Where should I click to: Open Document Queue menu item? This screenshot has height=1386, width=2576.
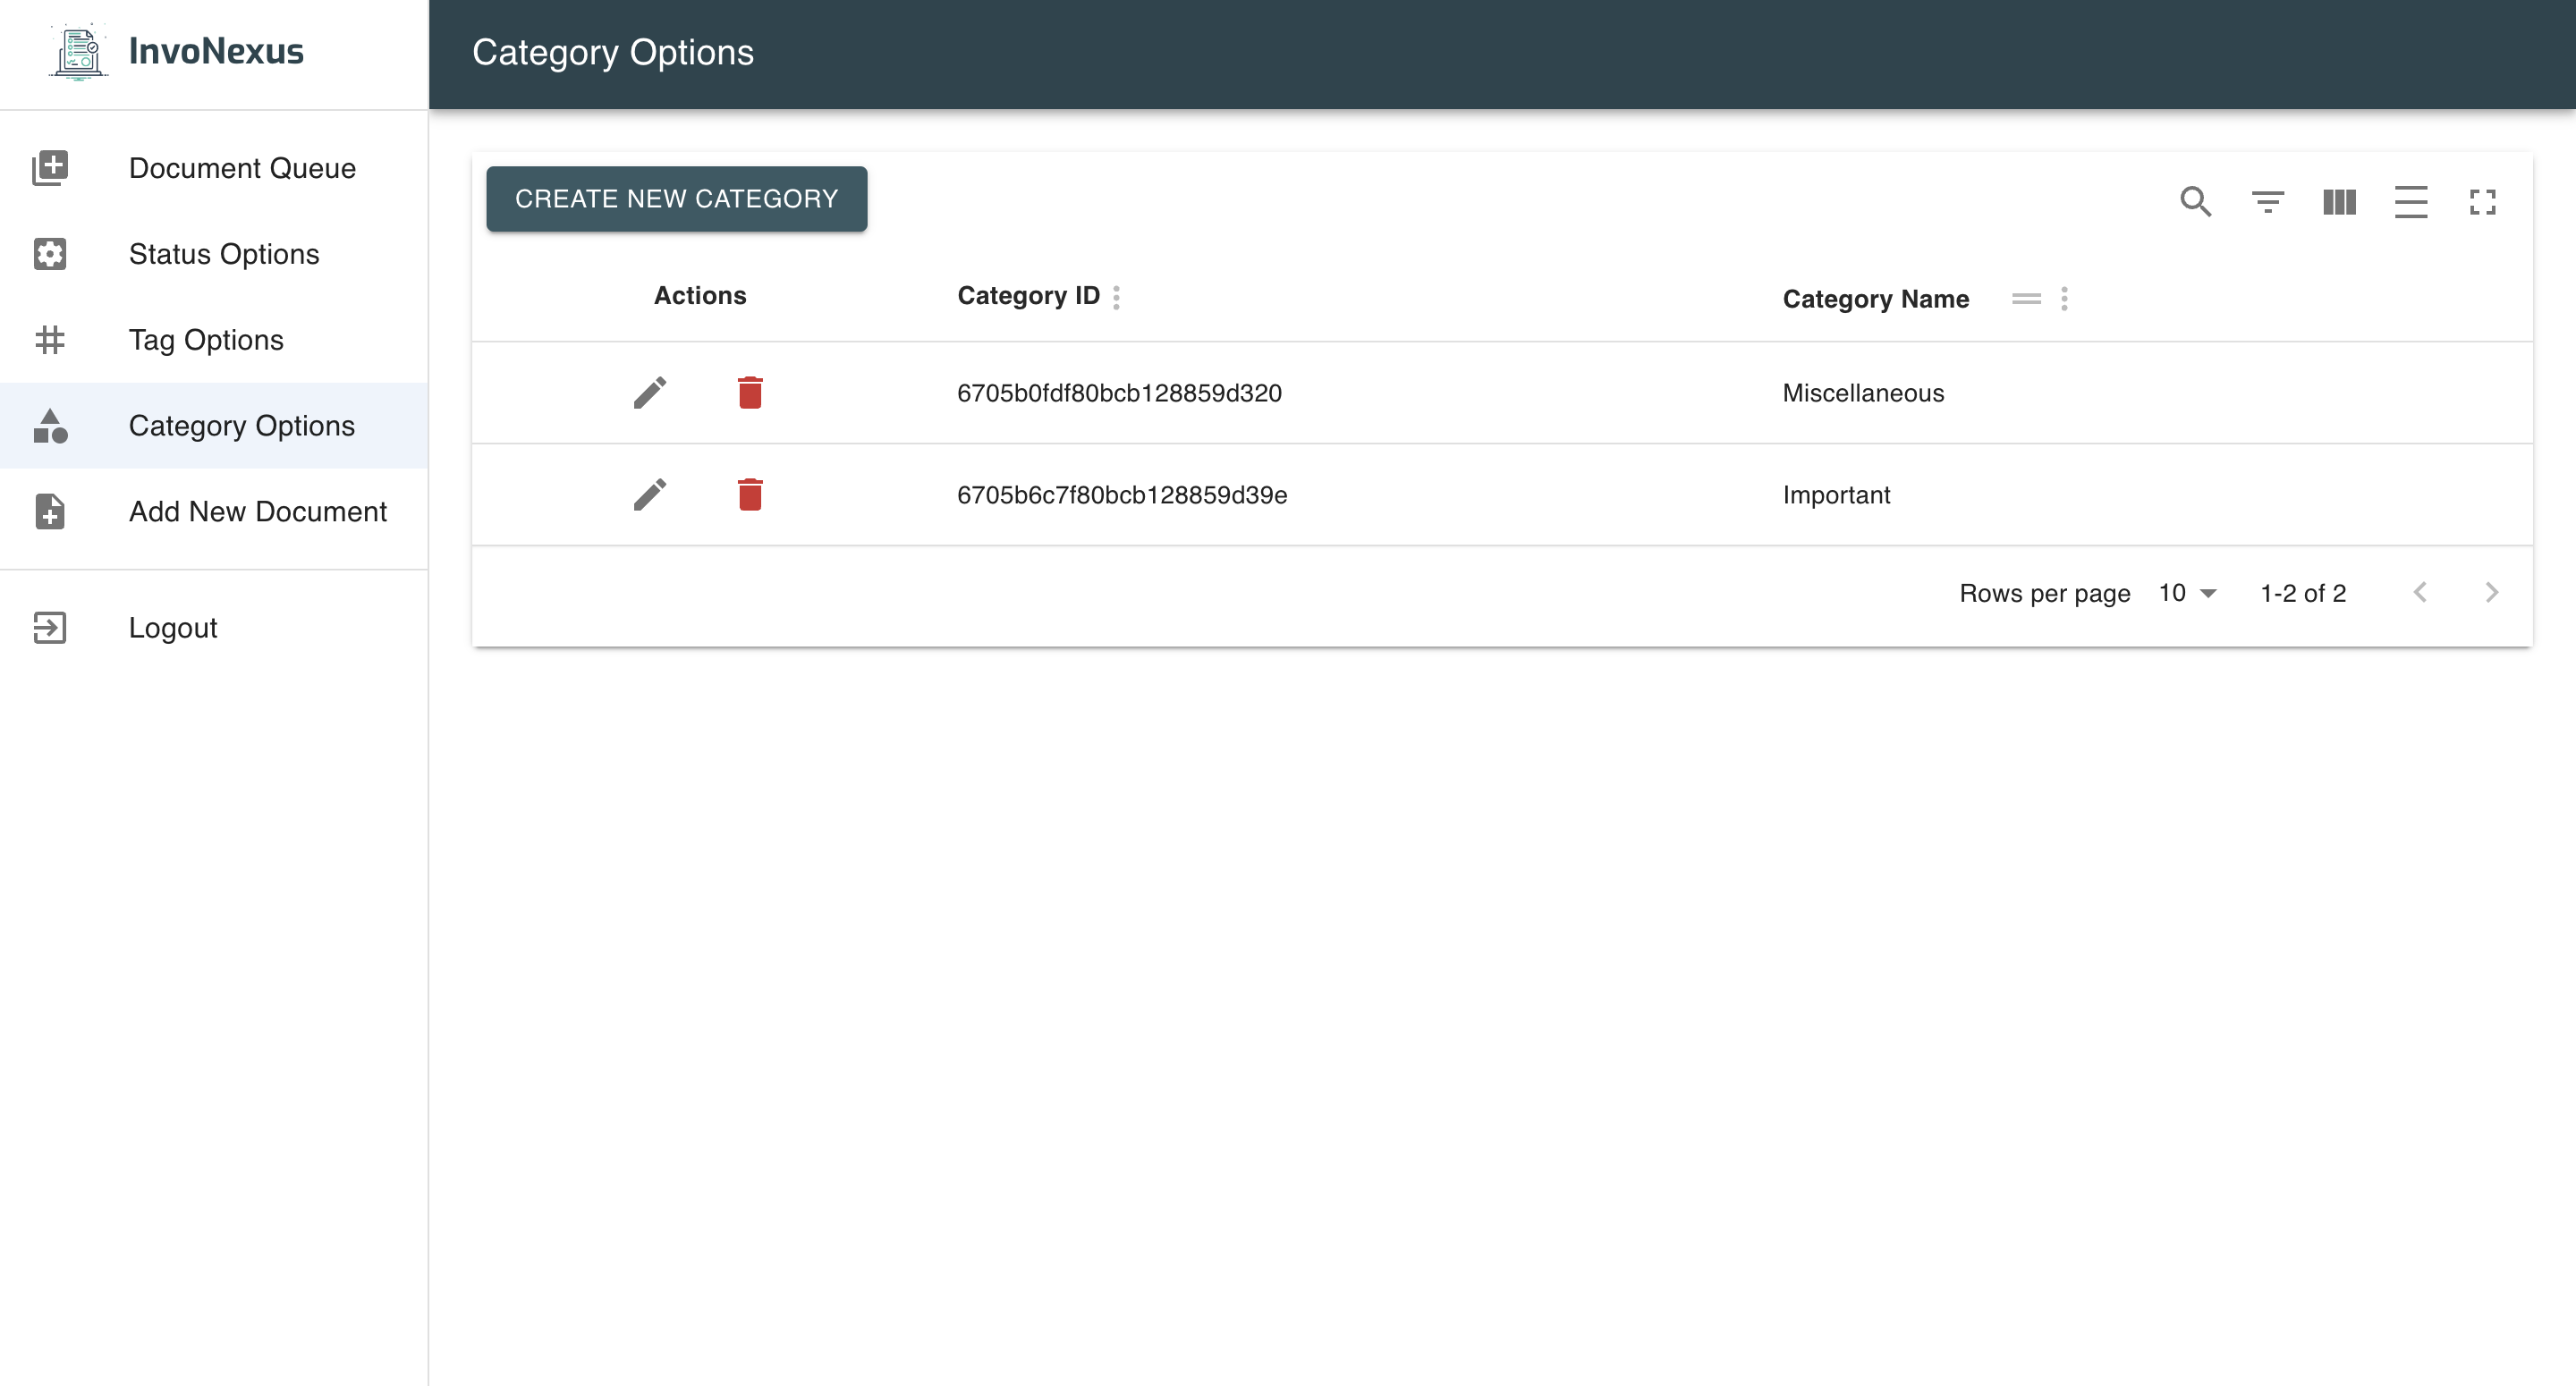point(214,168)
